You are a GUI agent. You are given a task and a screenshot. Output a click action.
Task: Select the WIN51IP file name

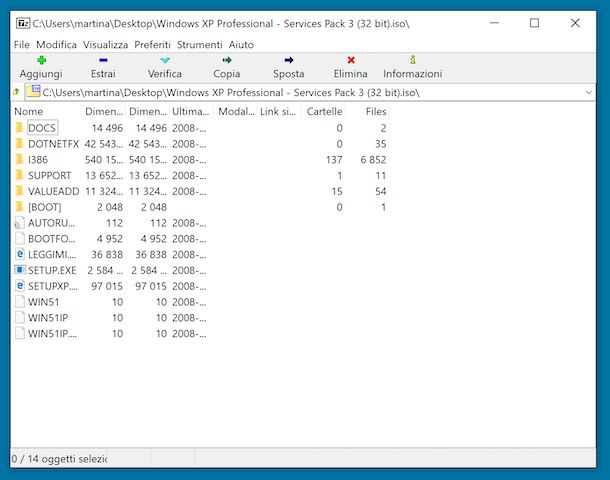point(48,318)
